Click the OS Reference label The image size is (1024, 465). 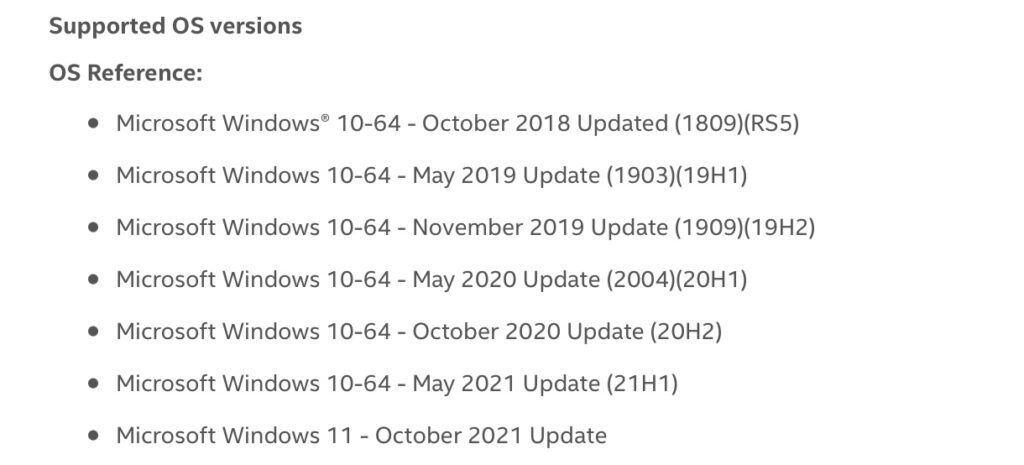tap(125, 73)
